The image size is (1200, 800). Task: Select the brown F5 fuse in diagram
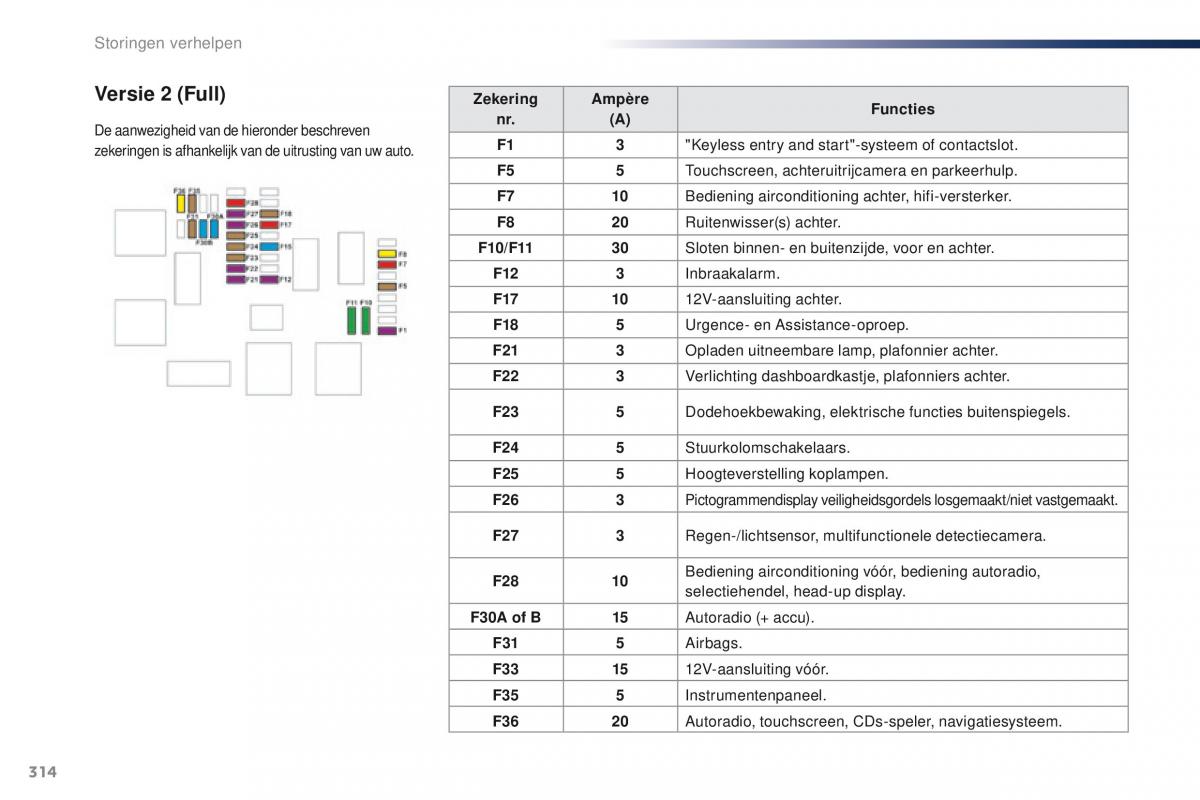387,287
